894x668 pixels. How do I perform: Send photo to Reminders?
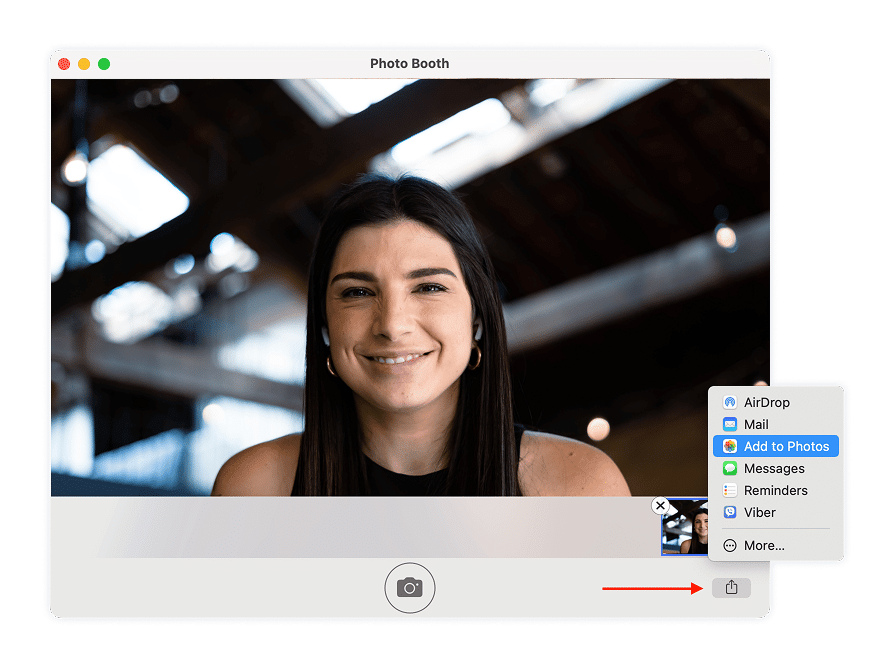pos(775,491)
